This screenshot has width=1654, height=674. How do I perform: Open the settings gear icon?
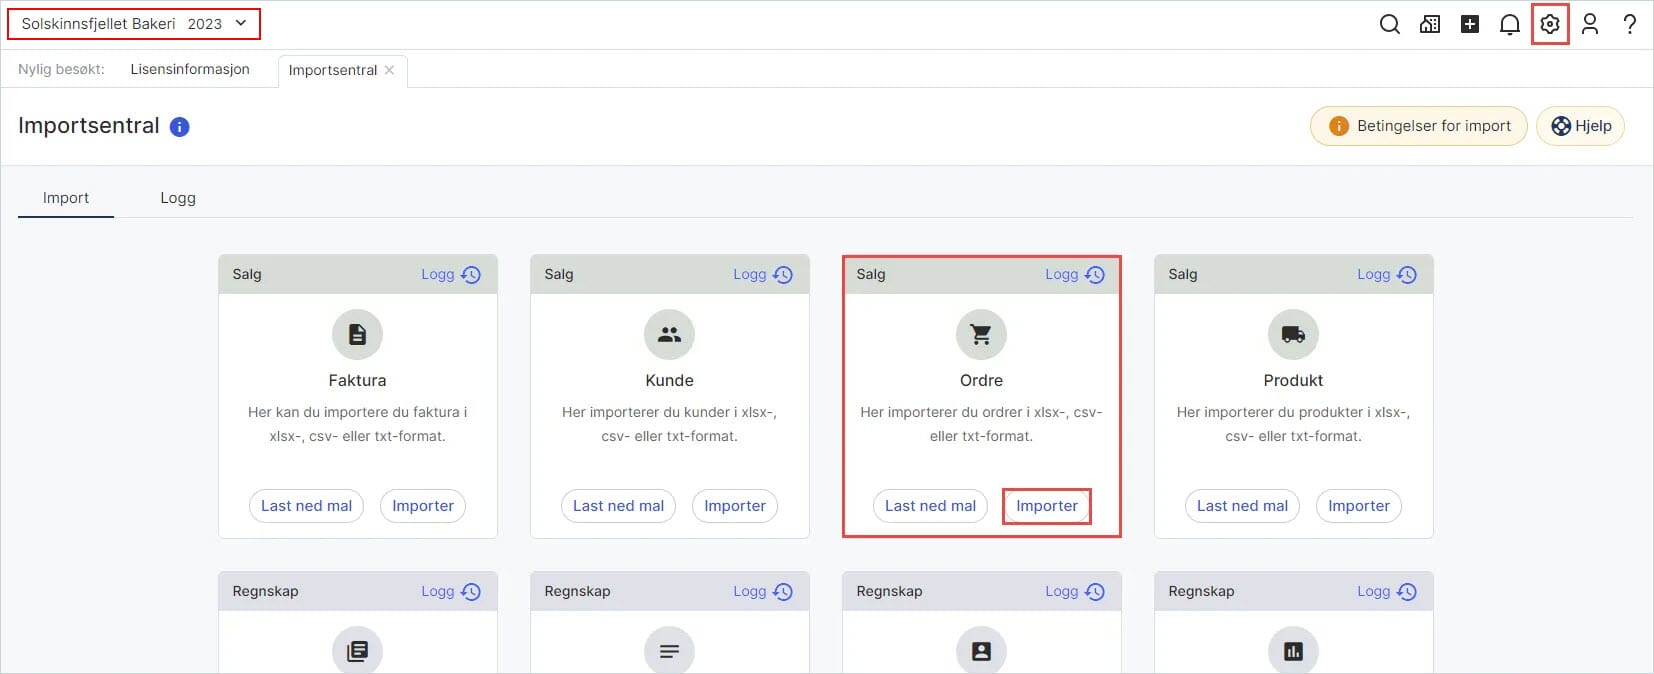tap(1550, 24)
